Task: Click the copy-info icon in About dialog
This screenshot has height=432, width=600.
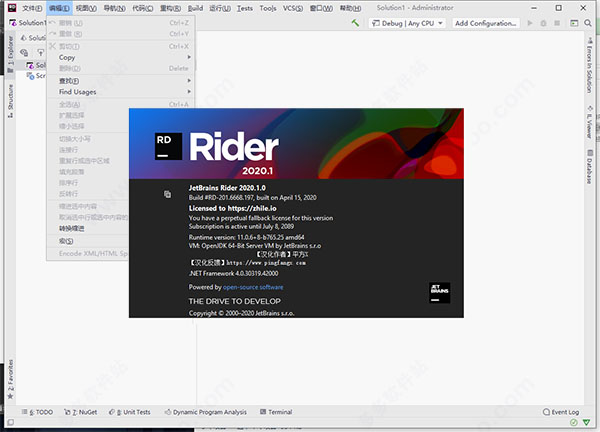Action: coord(168,194)
